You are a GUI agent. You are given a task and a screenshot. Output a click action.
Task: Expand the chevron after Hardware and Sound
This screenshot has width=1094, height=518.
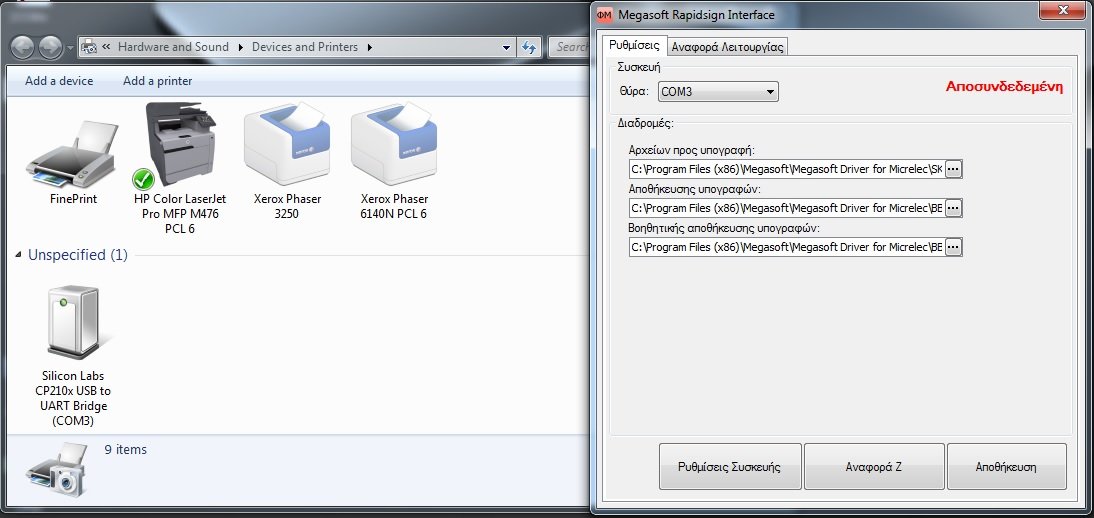coord(241,47)
